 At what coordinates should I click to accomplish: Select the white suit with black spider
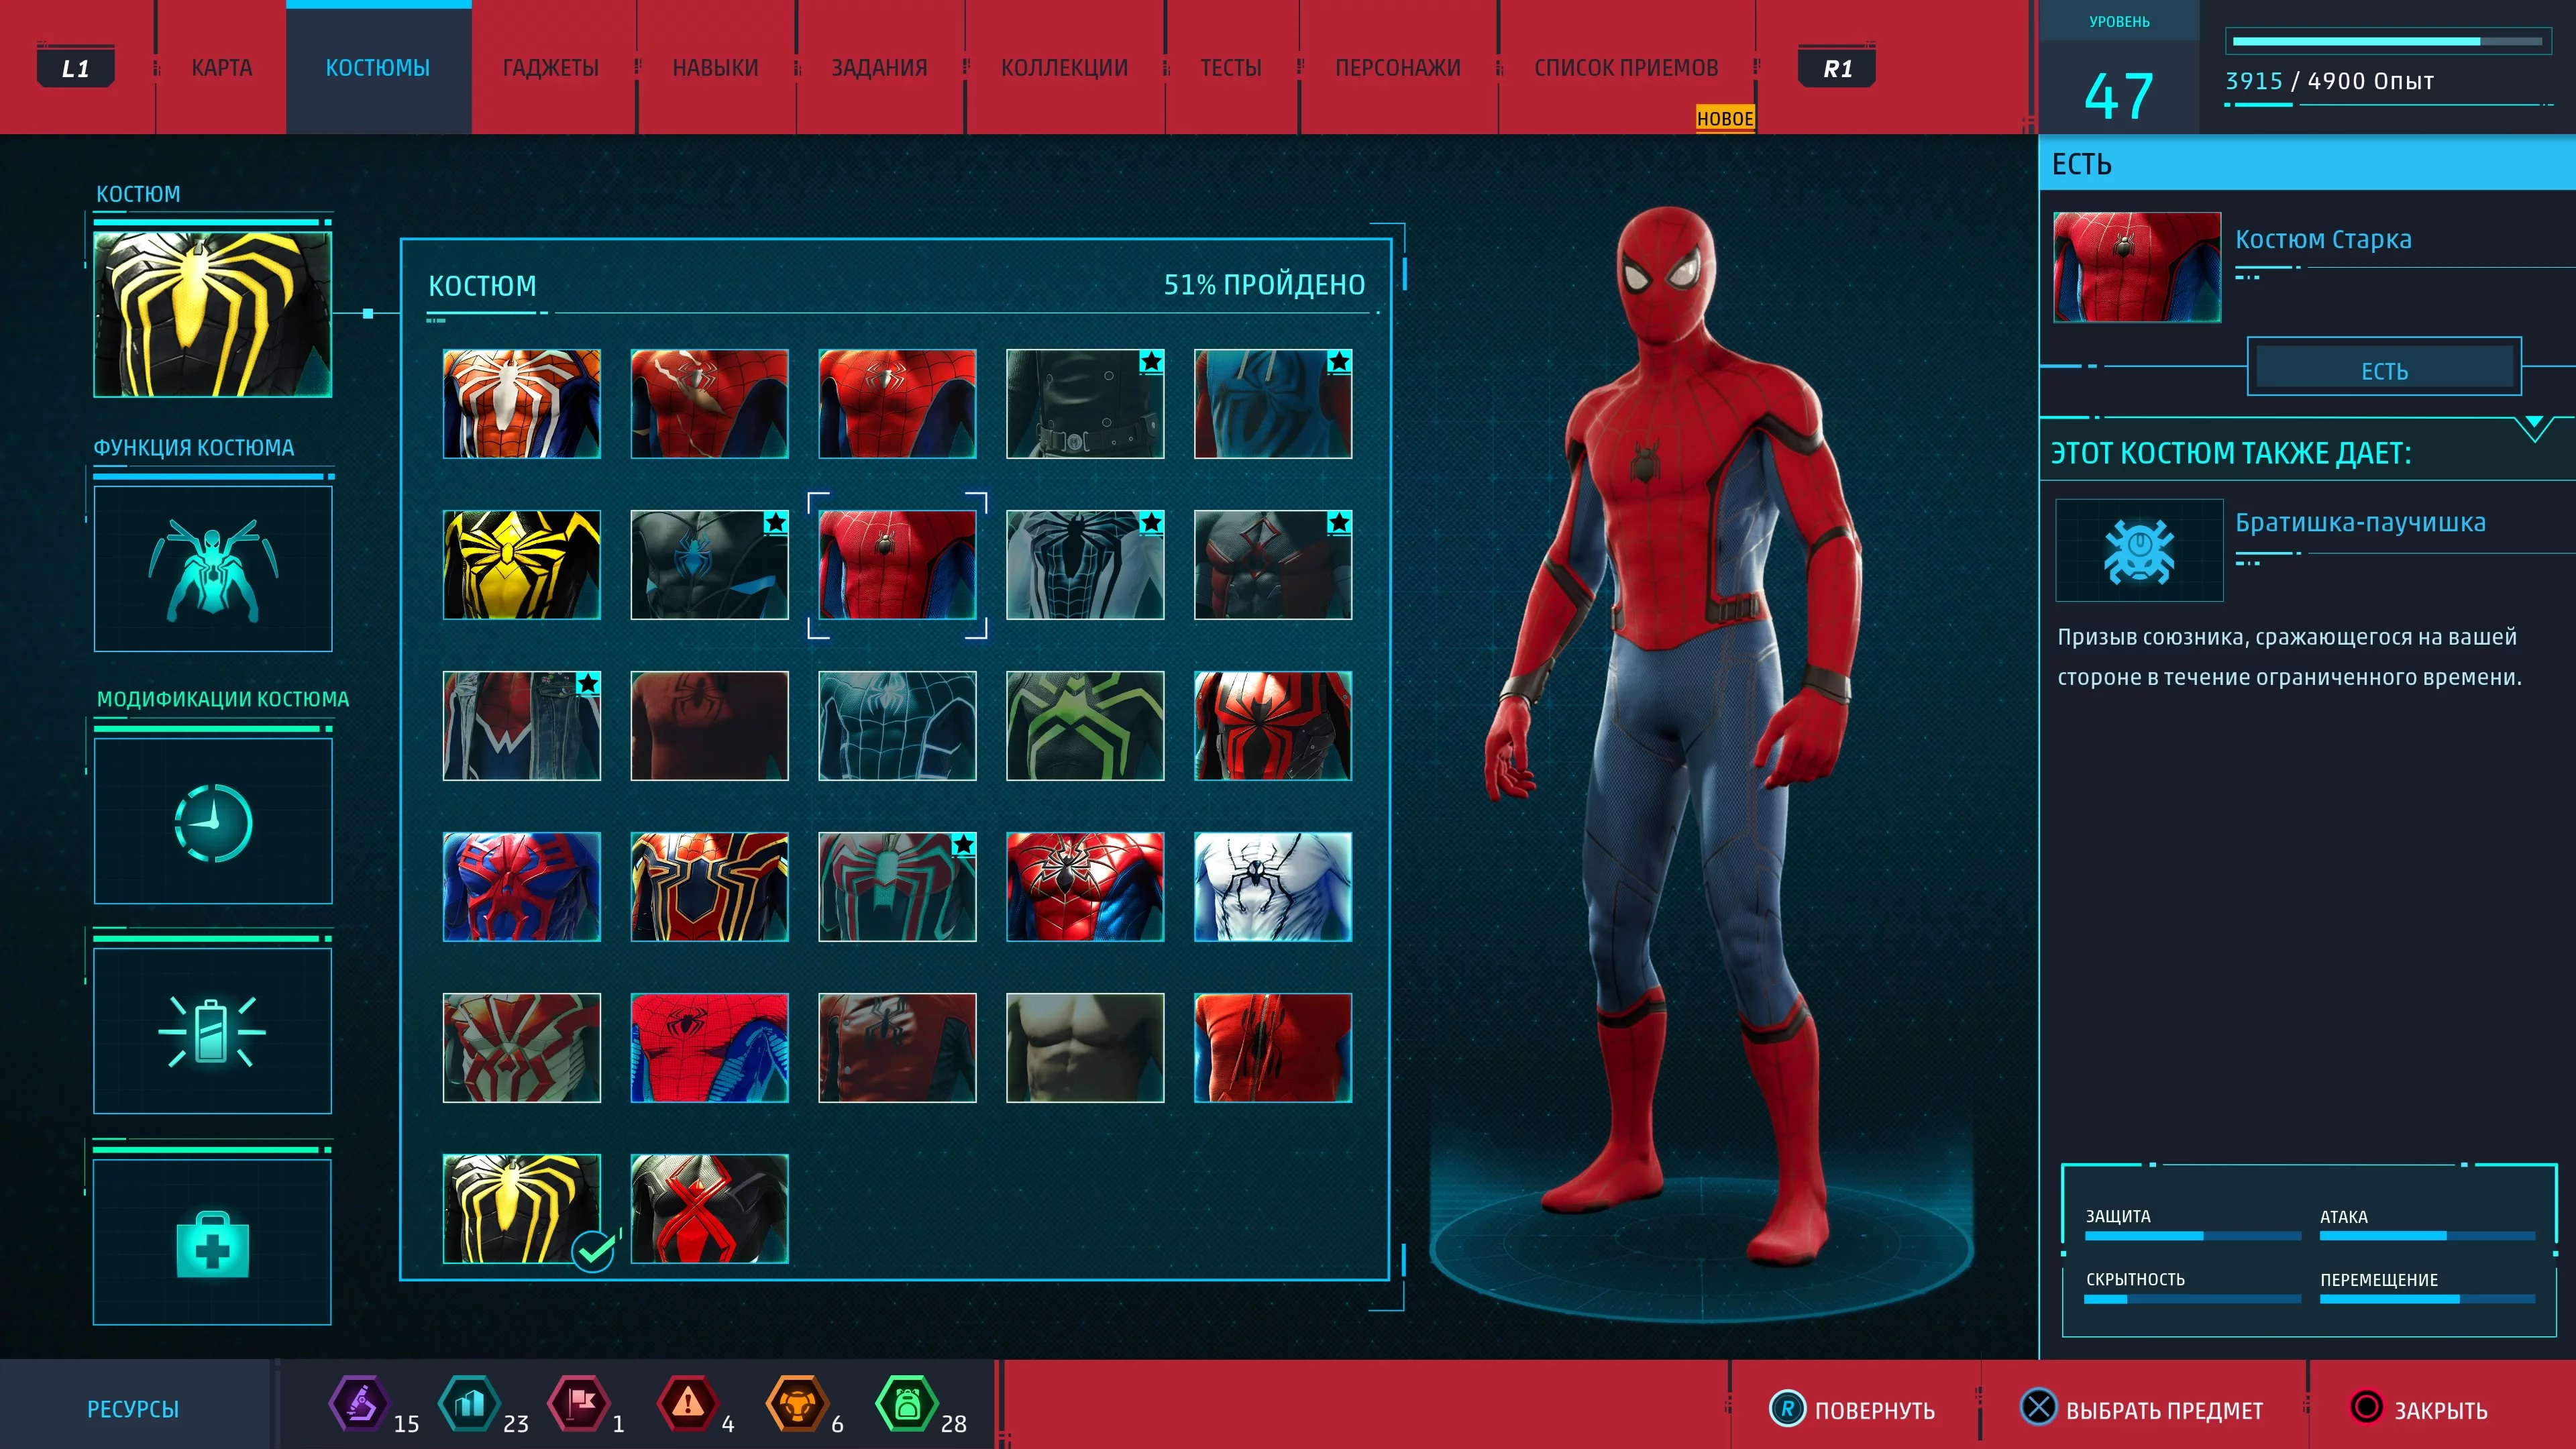[x=1273, y=887]
